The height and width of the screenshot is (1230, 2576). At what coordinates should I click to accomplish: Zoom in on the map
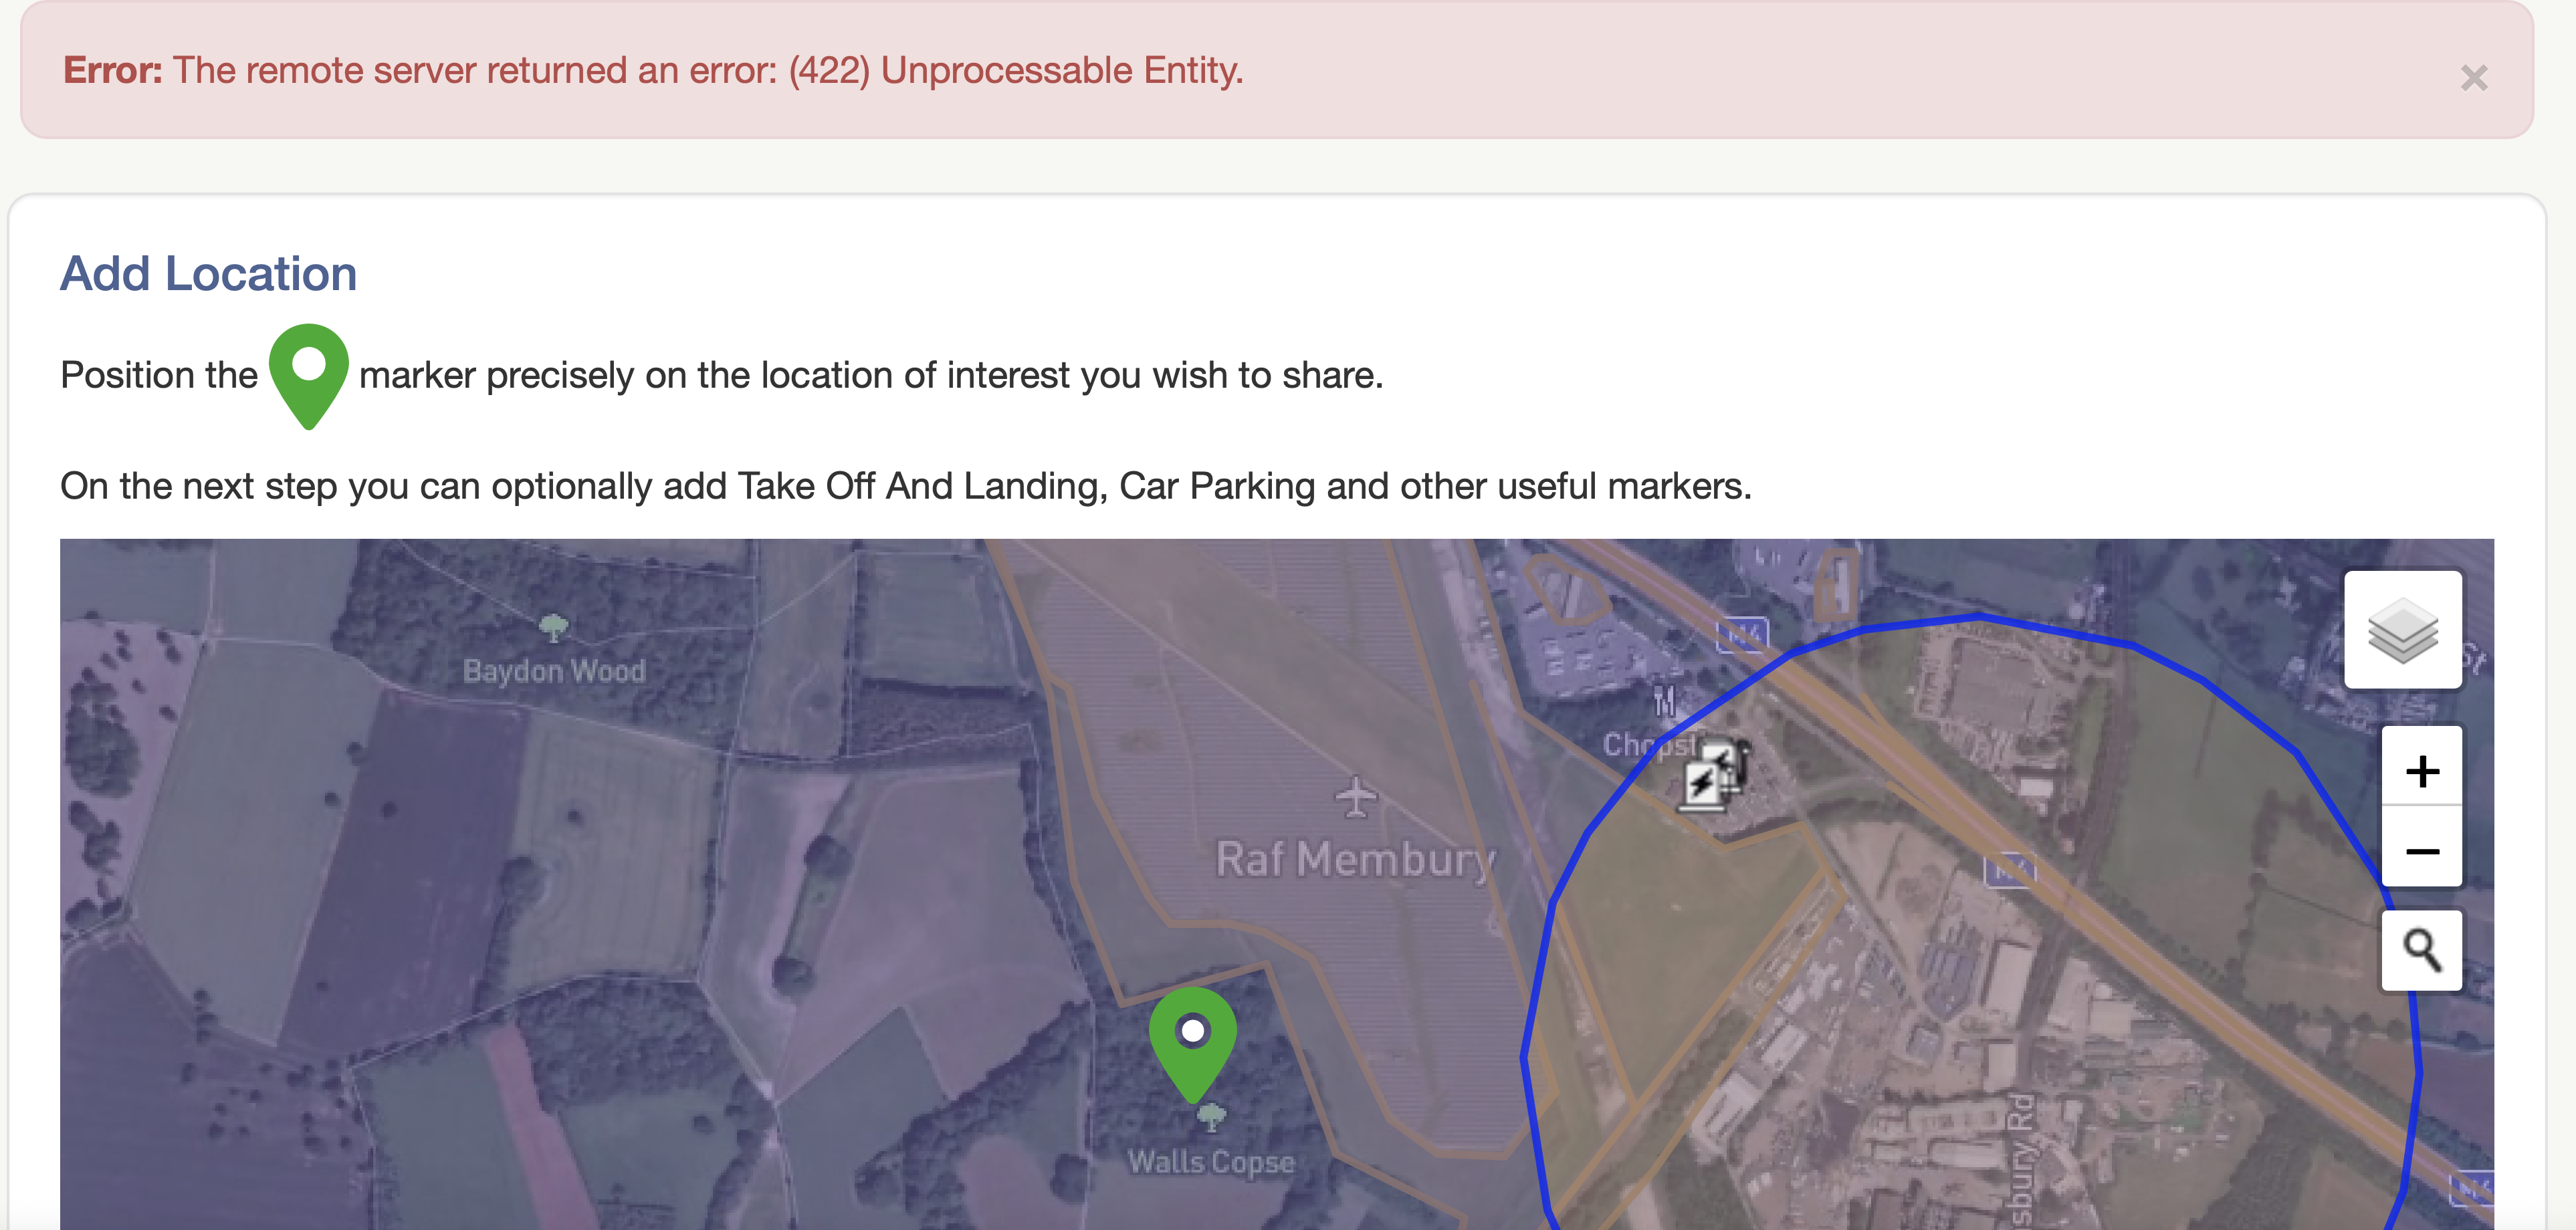pyautogui.click(x=2421, y=771)
